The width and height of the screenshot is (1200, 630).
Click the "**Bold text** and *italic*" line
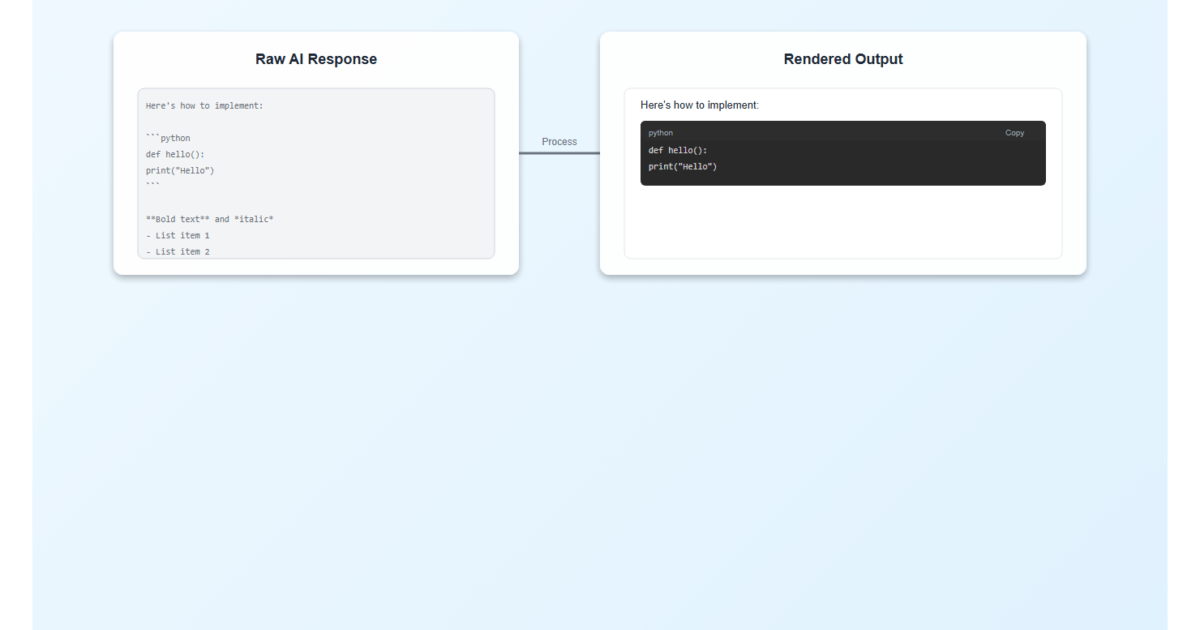click(209, 218)
